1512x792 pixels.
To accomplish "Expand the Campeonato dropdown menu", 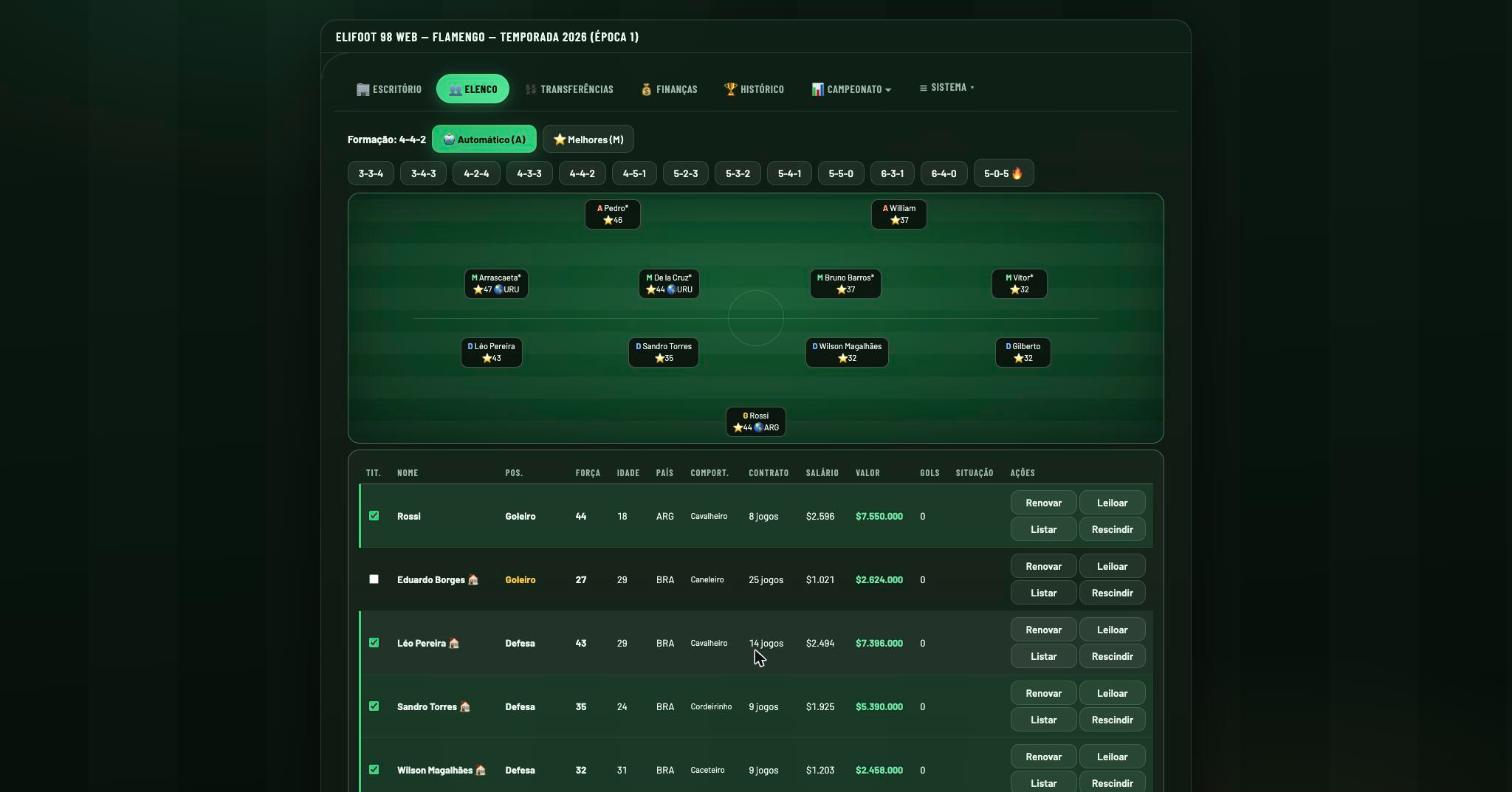I will 851,89.
